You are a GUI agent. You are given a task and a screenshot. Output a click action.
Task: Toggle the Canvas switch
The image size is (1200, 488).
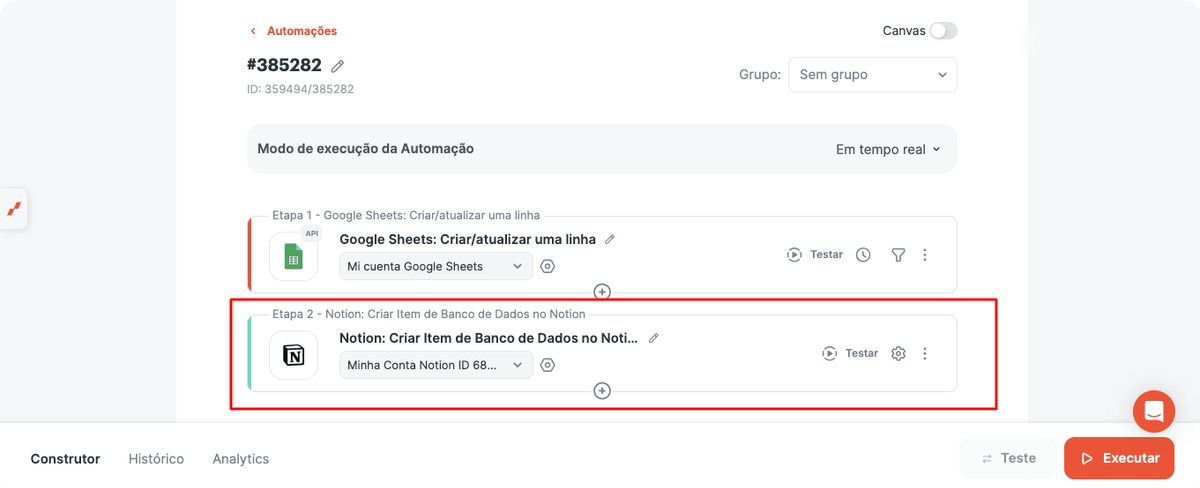point(943,31)
